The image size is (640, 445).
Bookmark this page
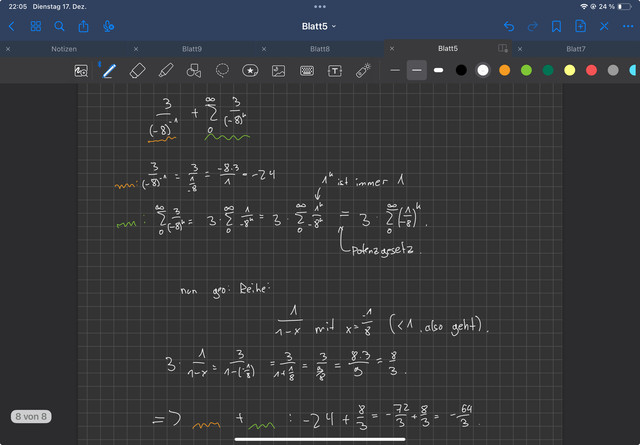[x=556, y=27]
